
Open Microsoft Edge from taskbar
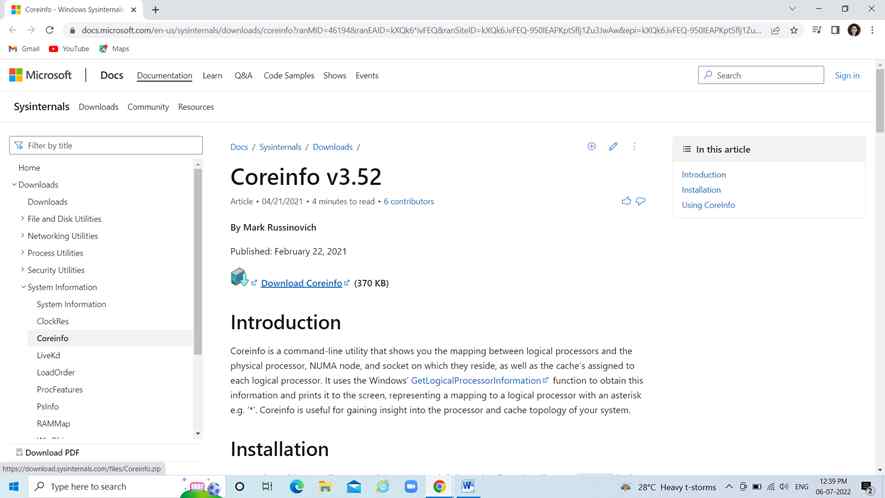coord(296,486)
